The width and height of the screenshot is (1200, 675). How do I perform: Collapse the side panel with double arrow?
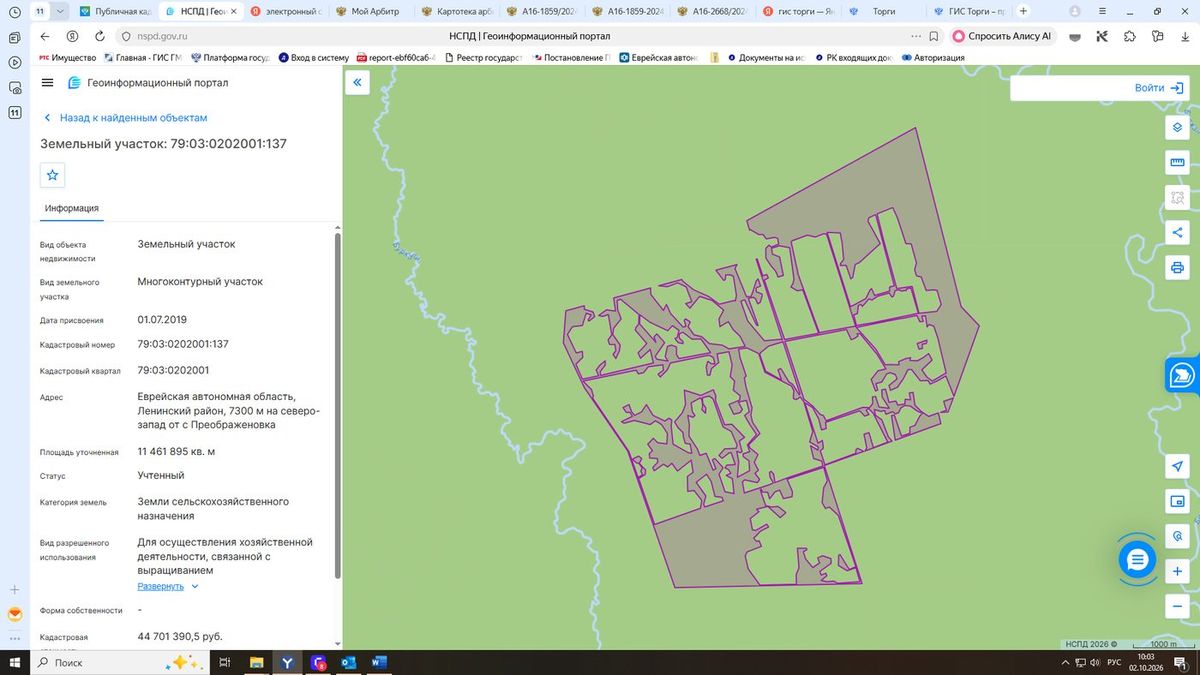(x=357, y=83)
